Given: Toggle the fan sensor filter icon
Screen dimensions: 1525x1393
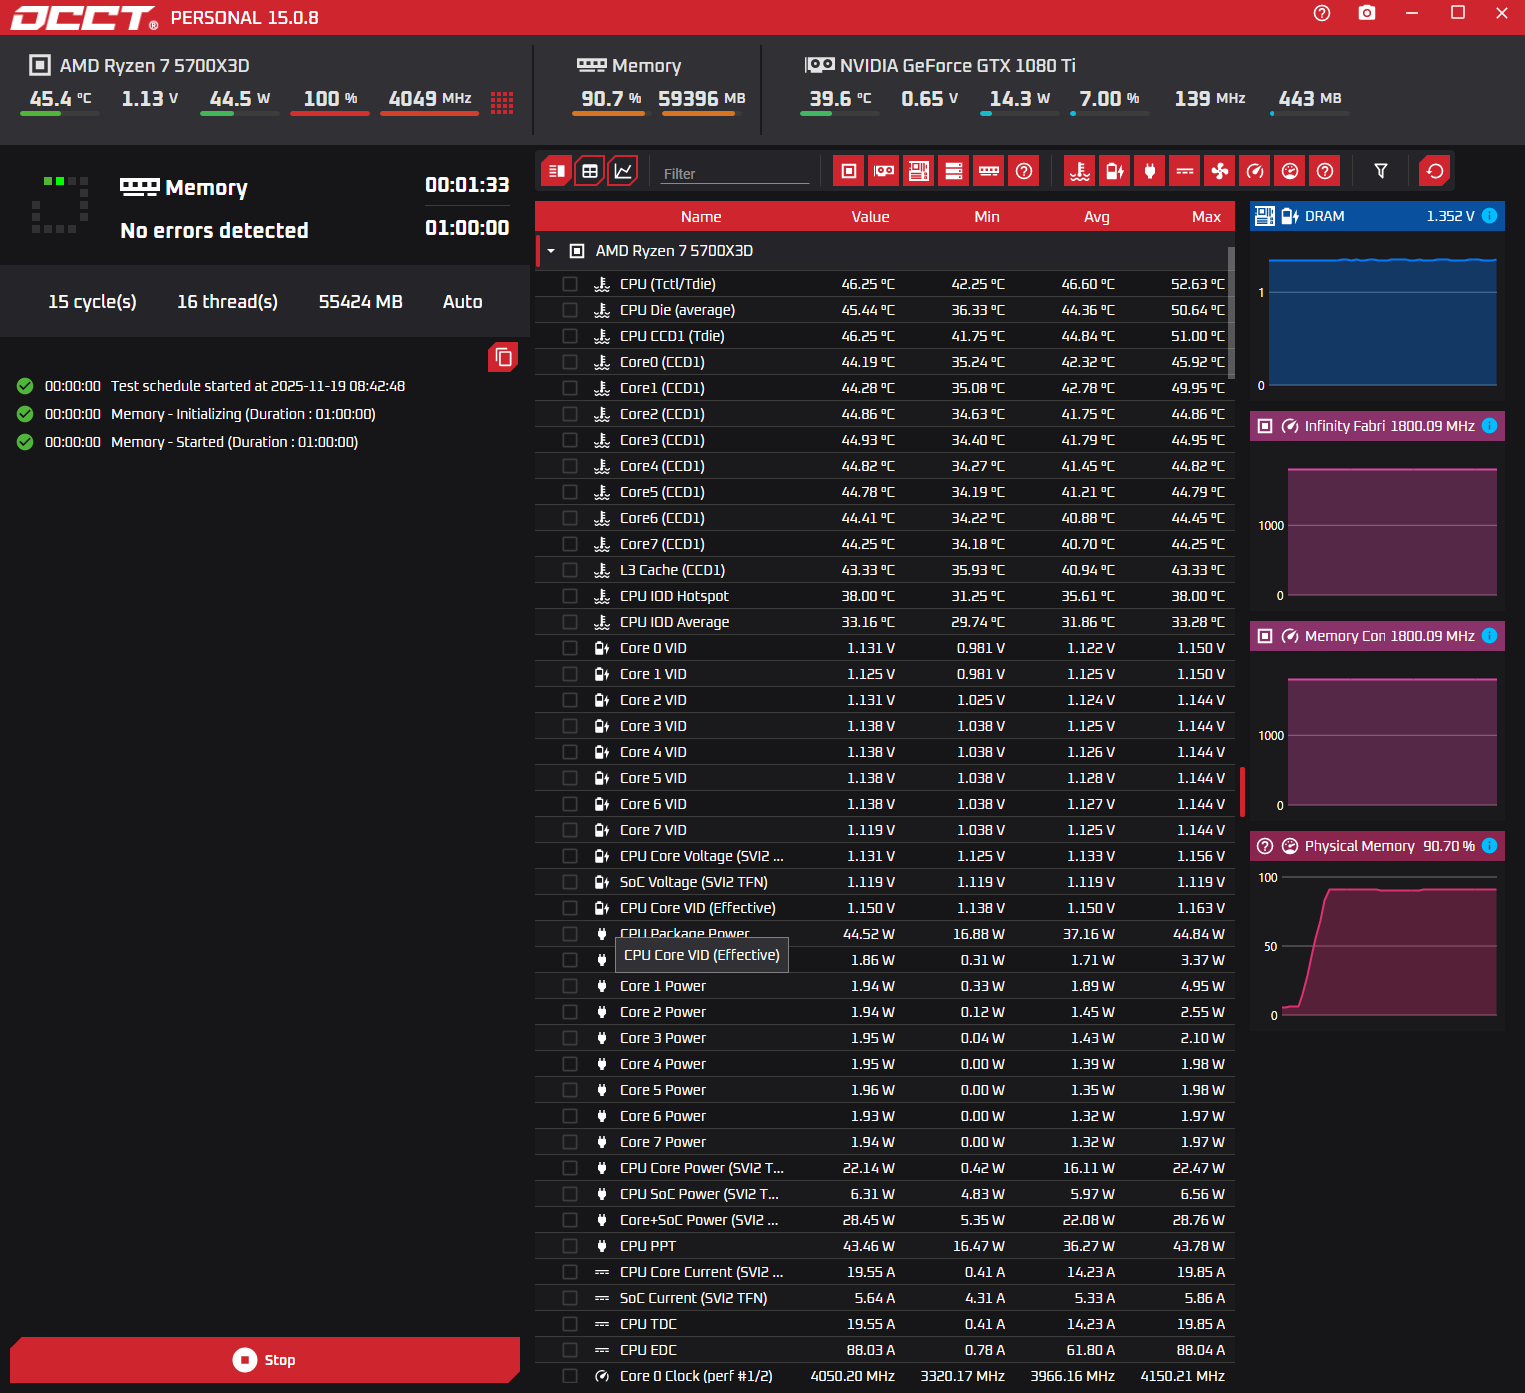Looking at the screenshot, I should [1220, 171].
